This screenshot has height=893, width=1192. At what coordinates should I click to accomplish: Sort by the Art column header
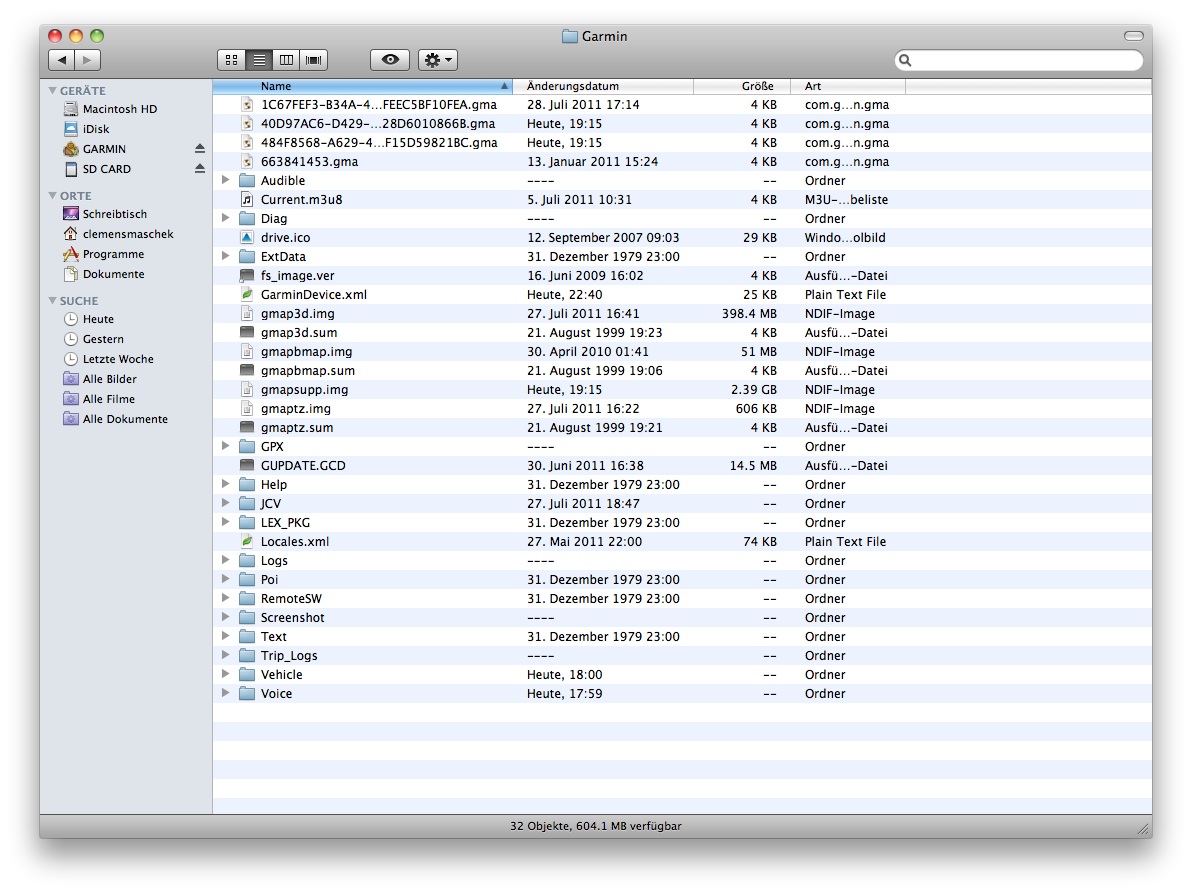848,86
